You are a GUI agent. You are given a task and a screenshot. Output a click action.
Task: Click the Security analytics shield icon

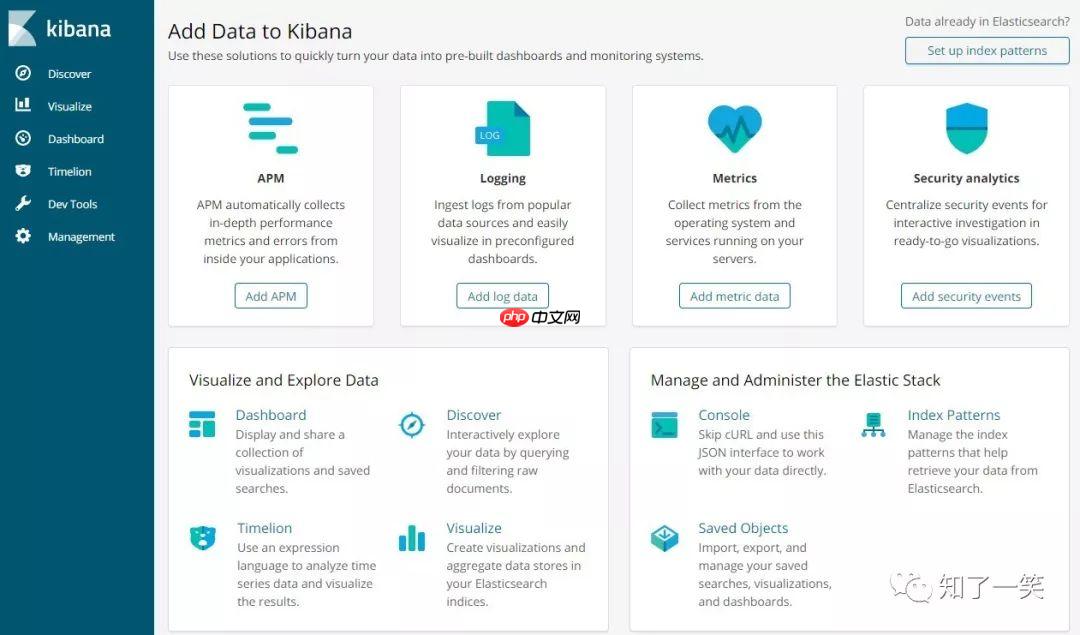point(966,128)
